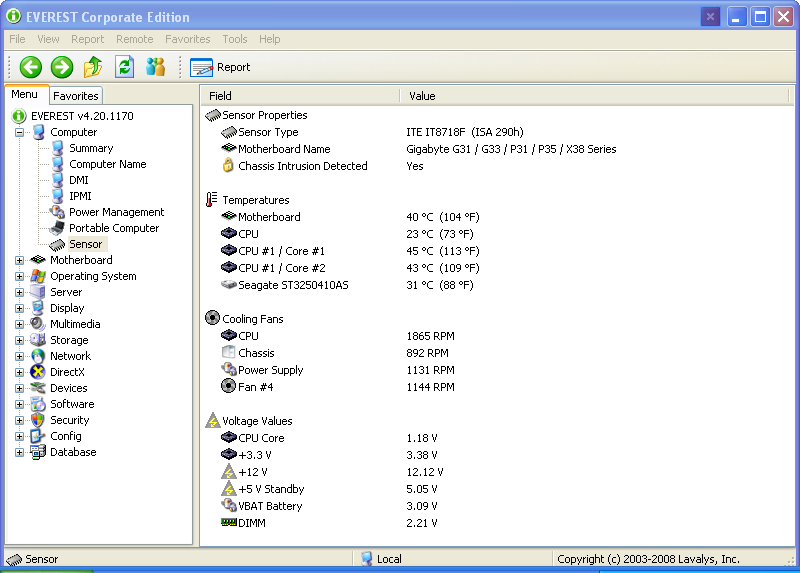Click the Chassis Intrusion Detected lock icon
This screenshot has width=800, height=573.
[x=228, y=165]
